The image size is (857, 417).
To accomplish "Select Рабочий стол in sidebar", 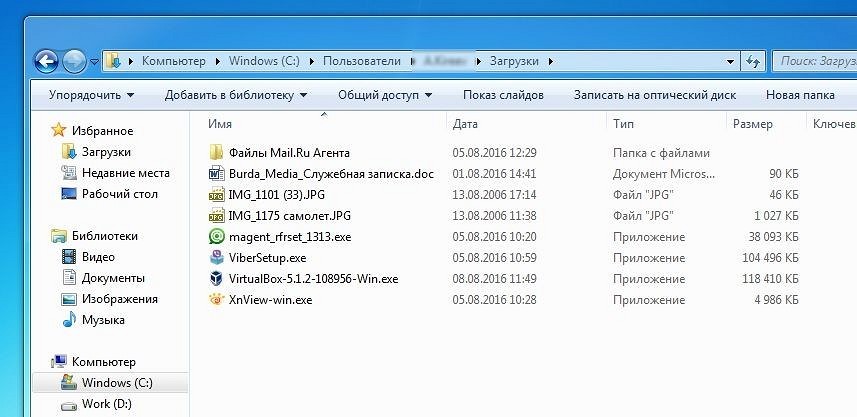I will tap(120, 194).
